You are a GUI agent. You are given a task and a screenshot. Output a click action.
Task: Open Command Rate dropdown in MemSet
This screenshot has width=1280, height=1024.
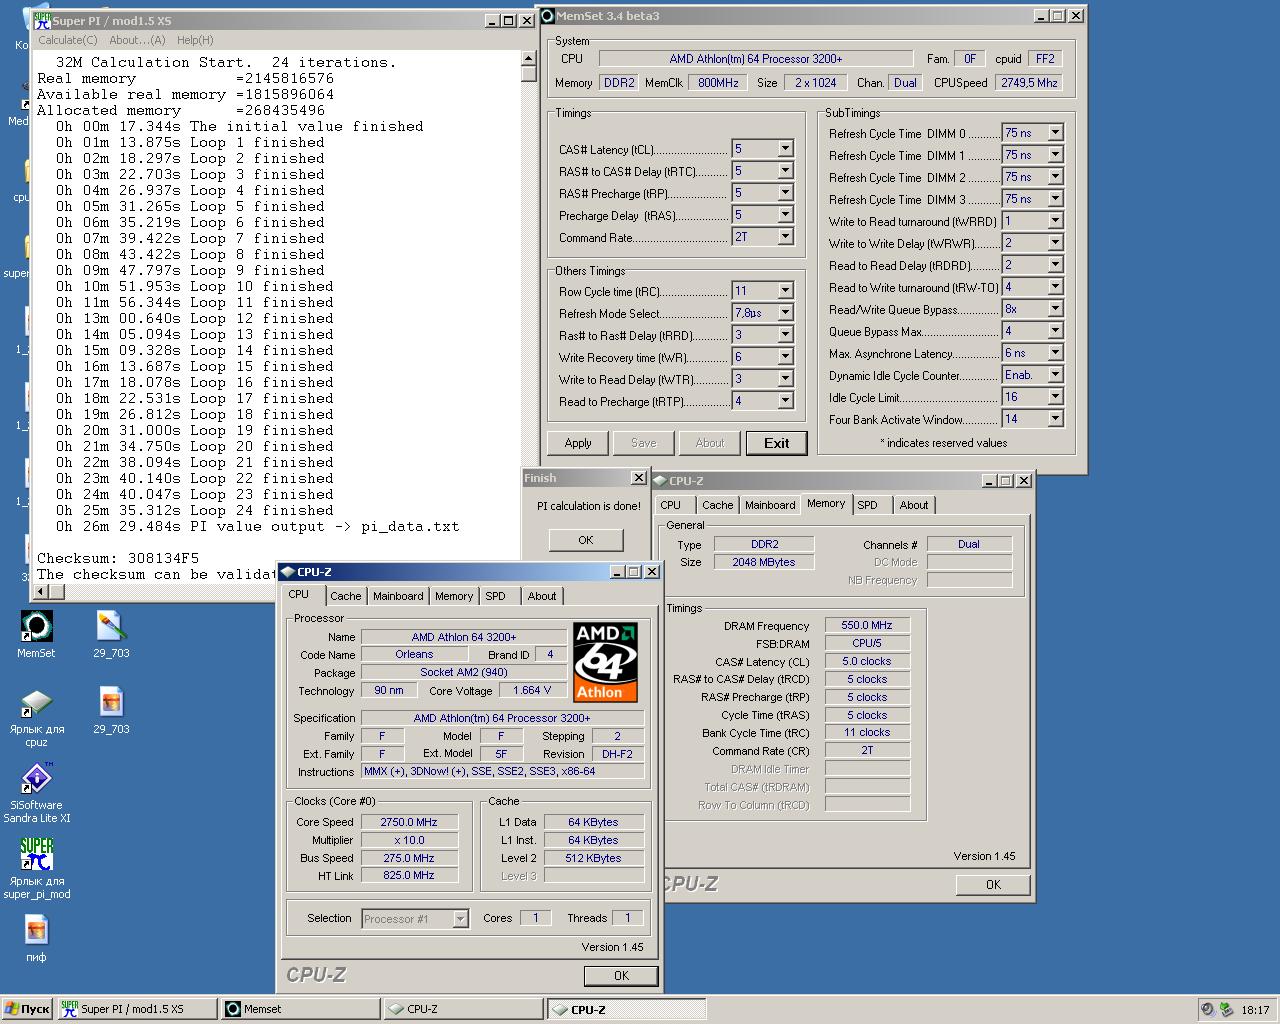785,237
